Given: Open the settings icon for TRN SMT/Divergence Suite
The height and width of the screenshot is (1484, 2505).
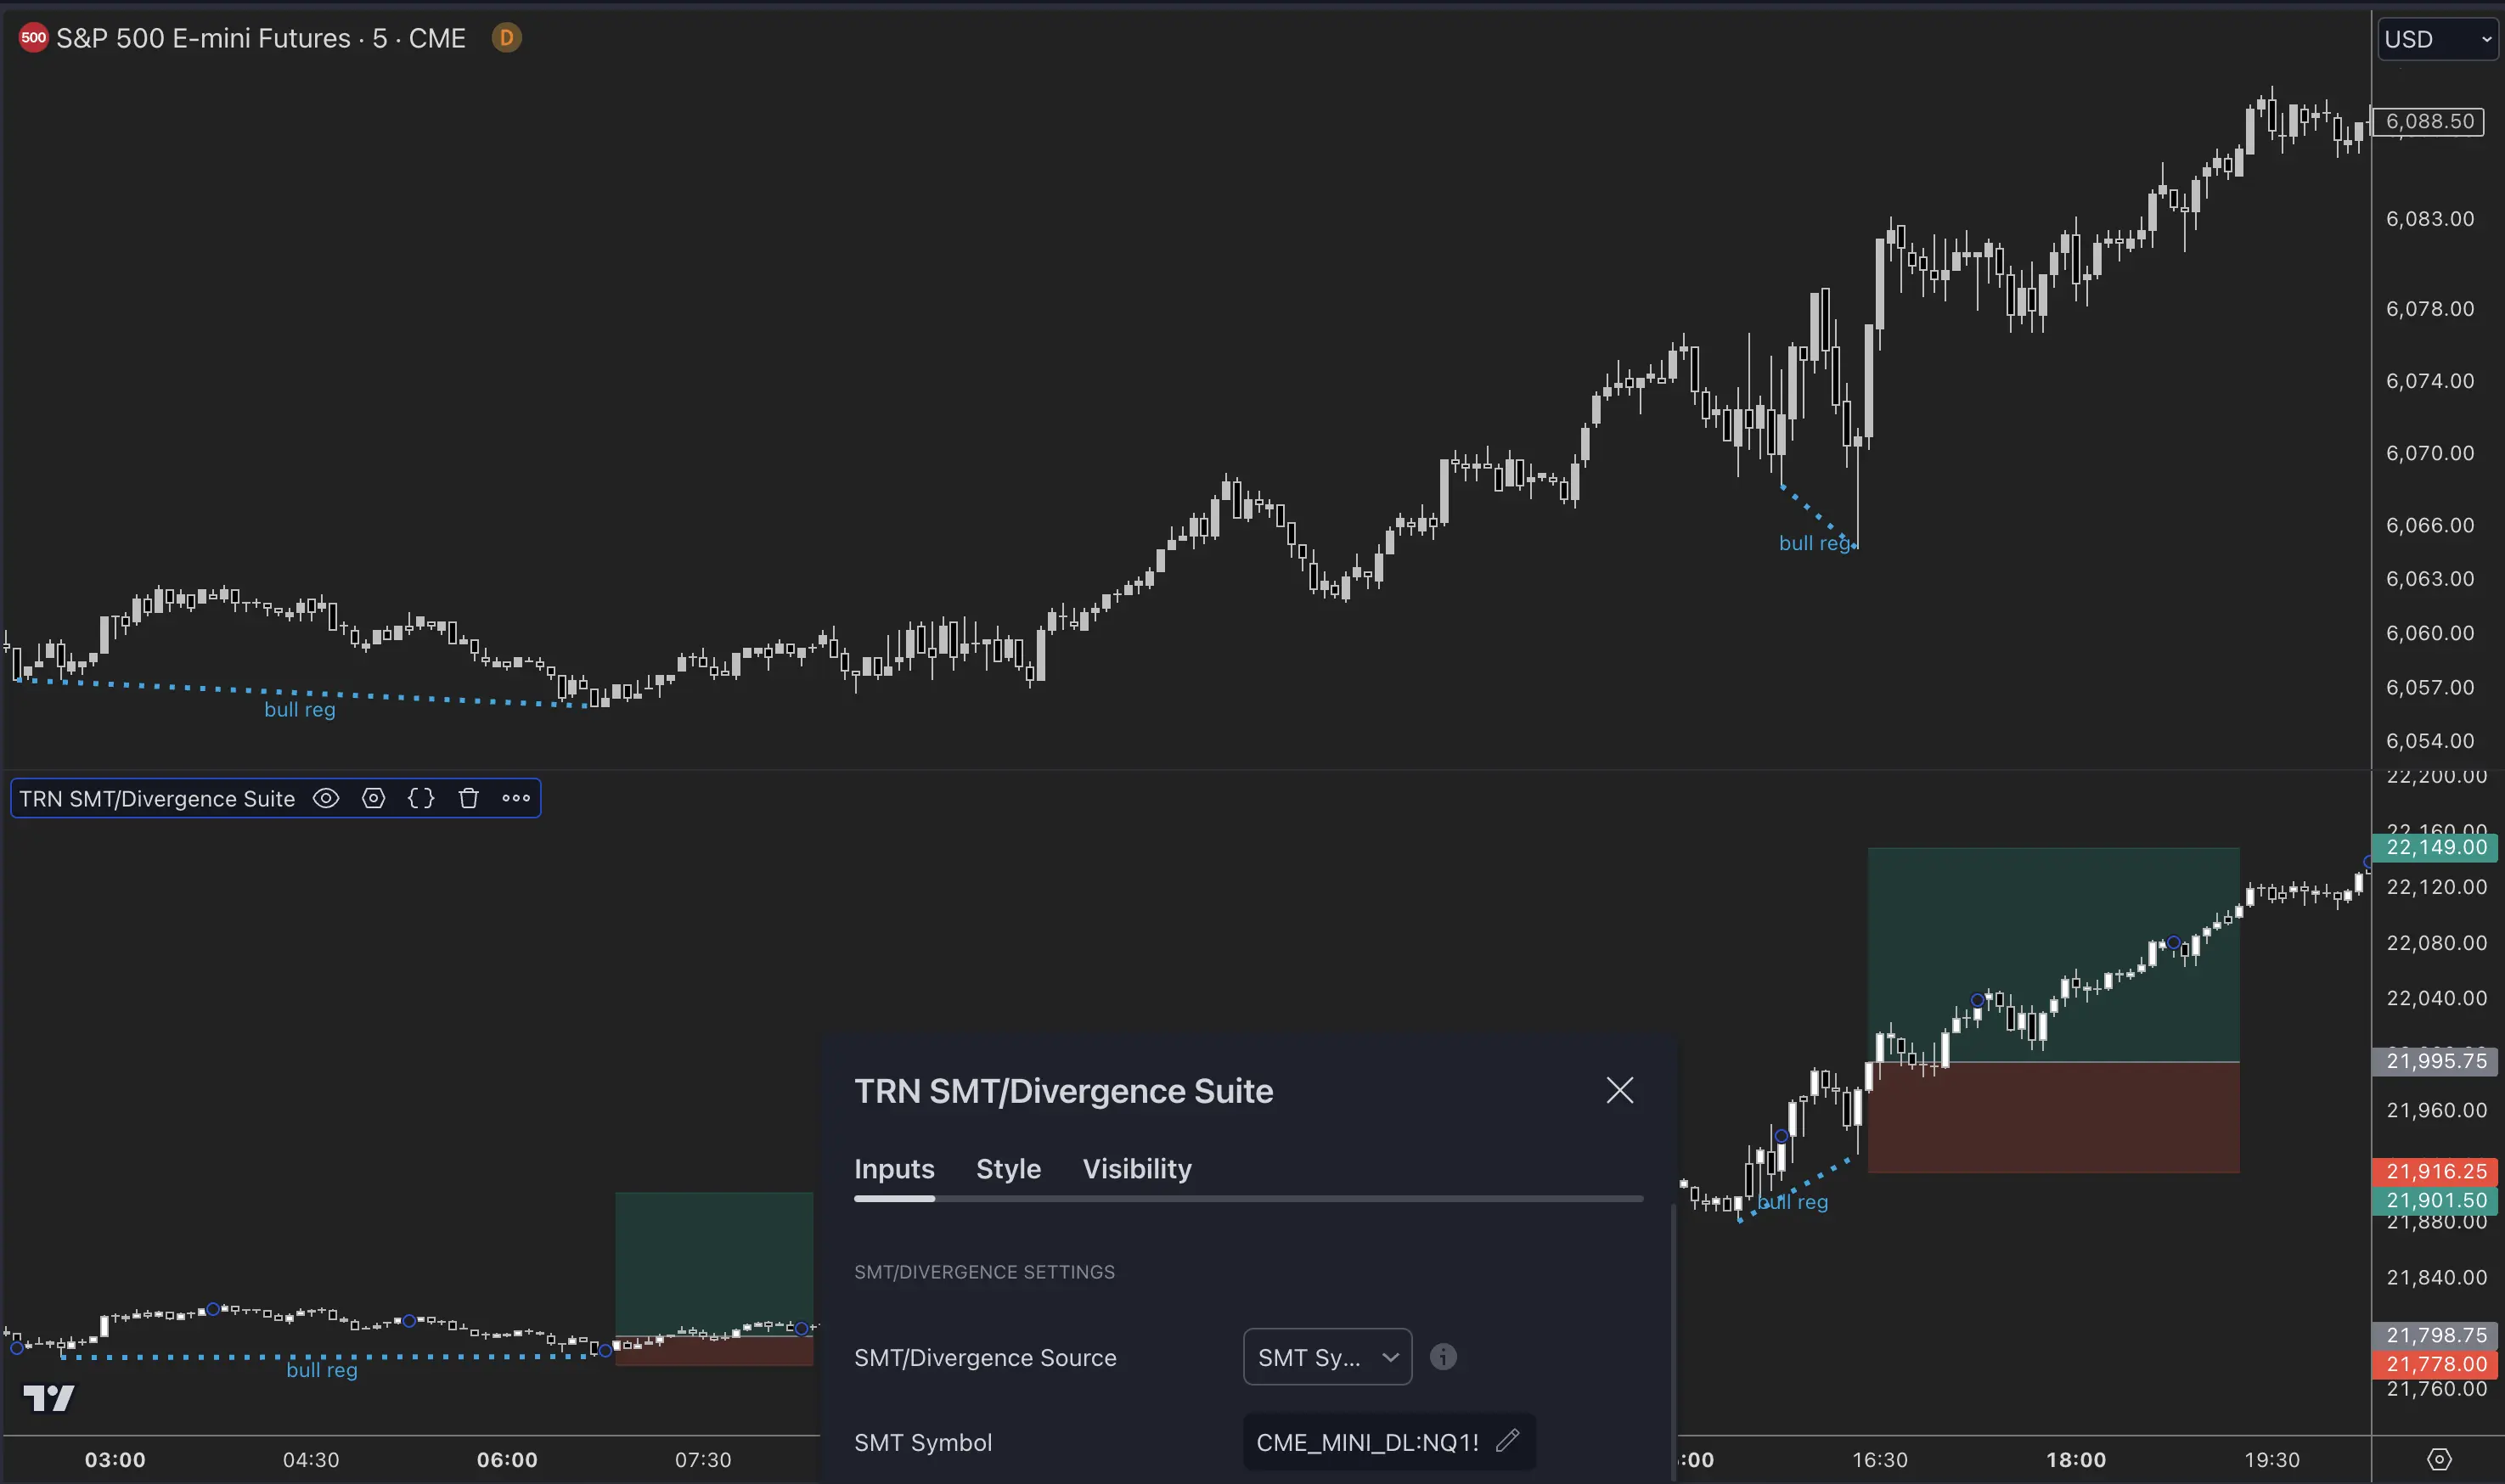Looking at the screenshot, I should click(x=371, y=797).
